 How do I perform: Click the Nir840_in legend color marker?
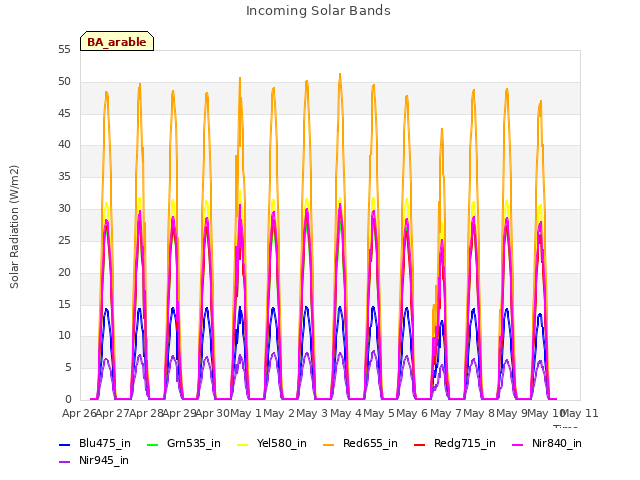[x=518, y=445]
